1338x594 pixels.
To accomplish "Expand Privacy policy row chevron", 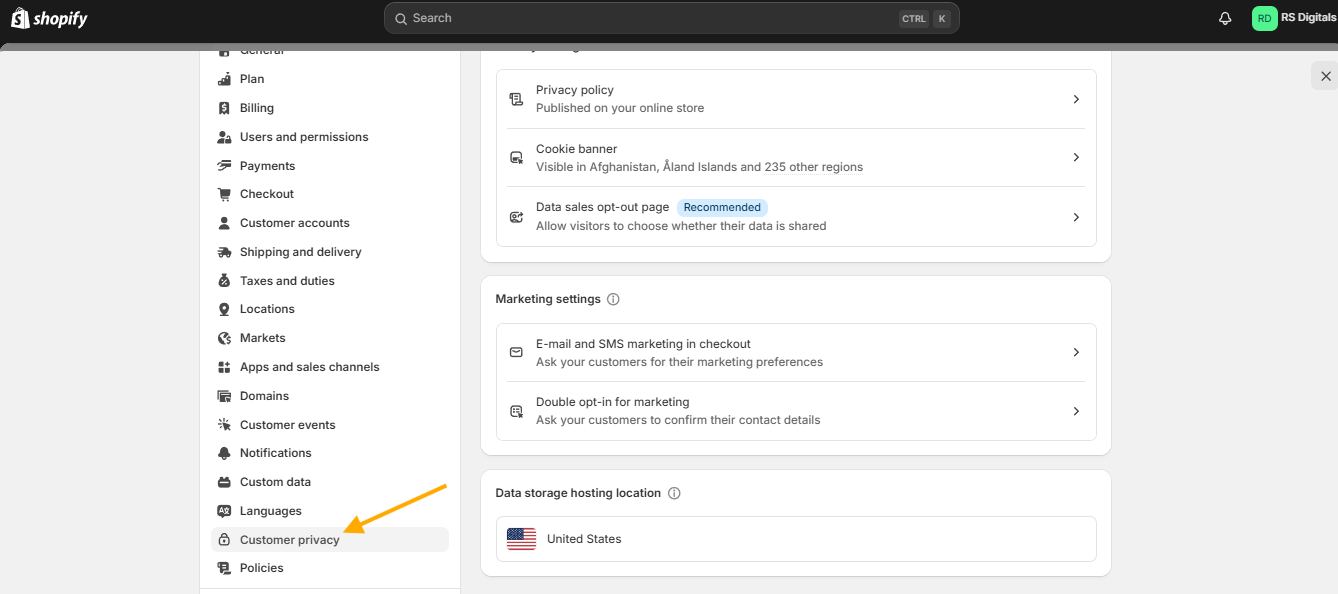I will (1076, 99).
